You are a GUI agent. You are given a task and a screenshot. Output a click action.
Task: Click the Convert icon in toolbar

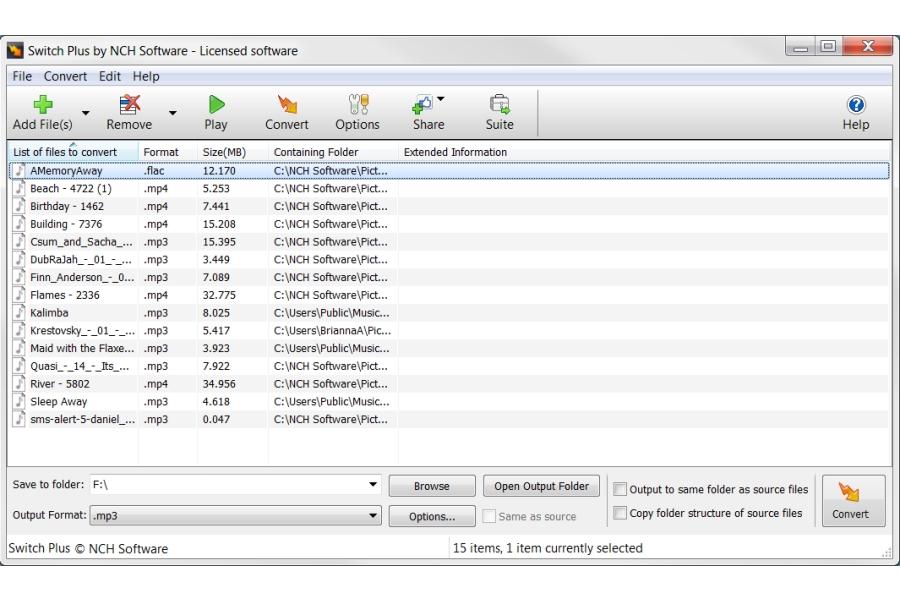point(287,104)
